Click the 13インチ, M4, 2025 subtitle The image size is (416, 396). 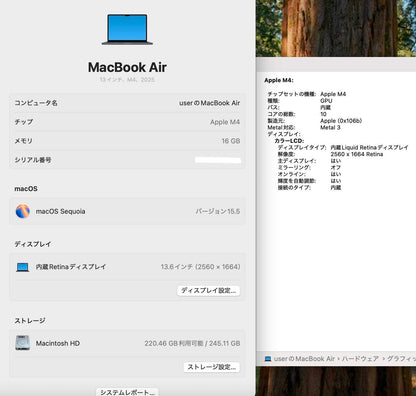point(127,80)
